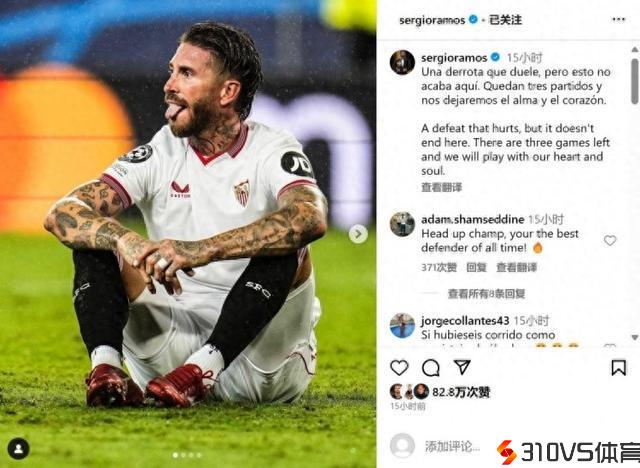Viewport: 640px width, 468px height.
Task: Select the first carousel dot indicator
Action: (176, 455)
